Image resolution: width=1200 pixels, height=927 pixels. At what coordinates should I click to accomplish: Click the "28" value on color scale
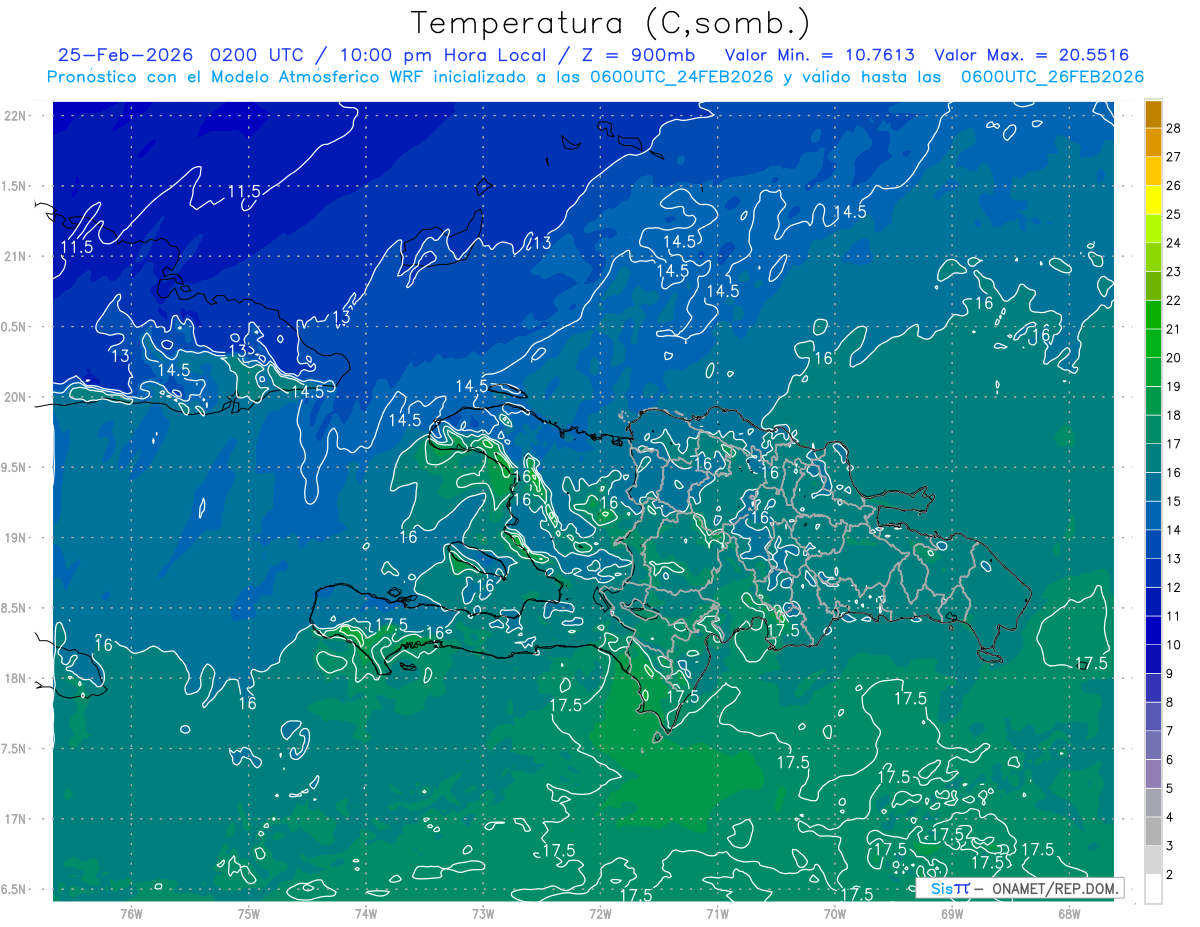click(x=1174, y=128)
